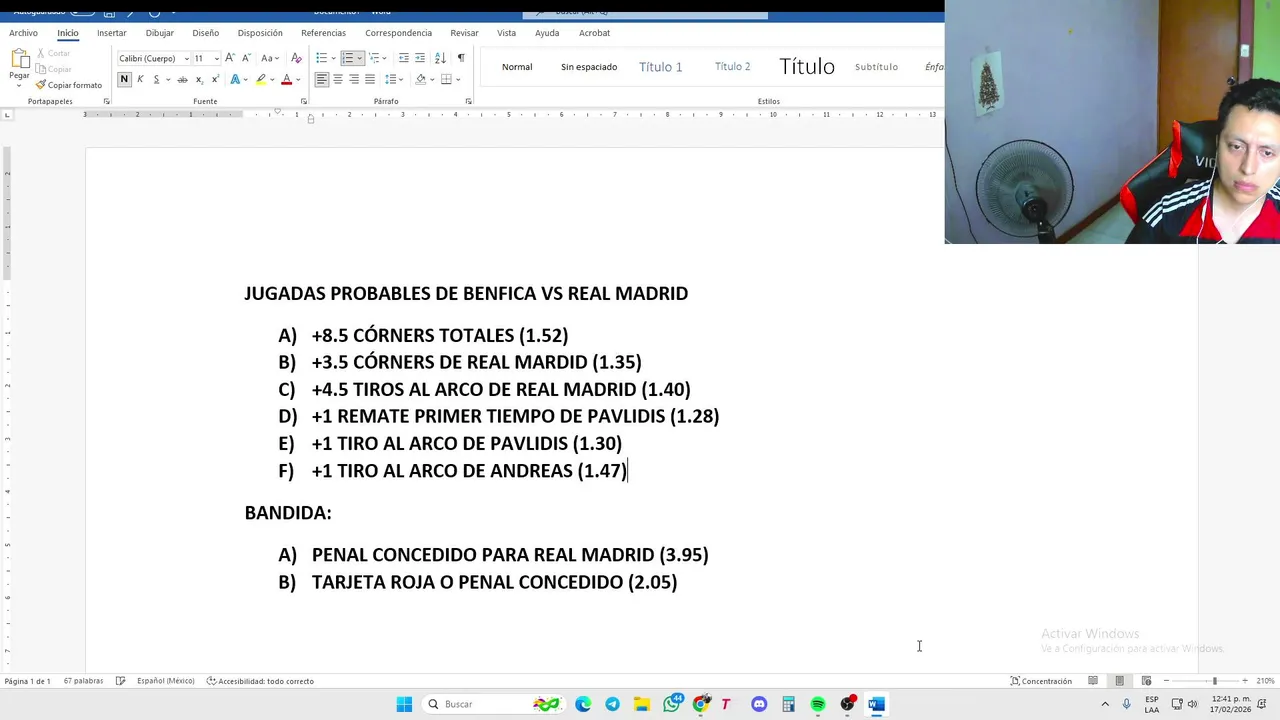Viewport: 1280px width, 720px height.
Task: Switch to the Referencias tab
Action: [323, 33]
